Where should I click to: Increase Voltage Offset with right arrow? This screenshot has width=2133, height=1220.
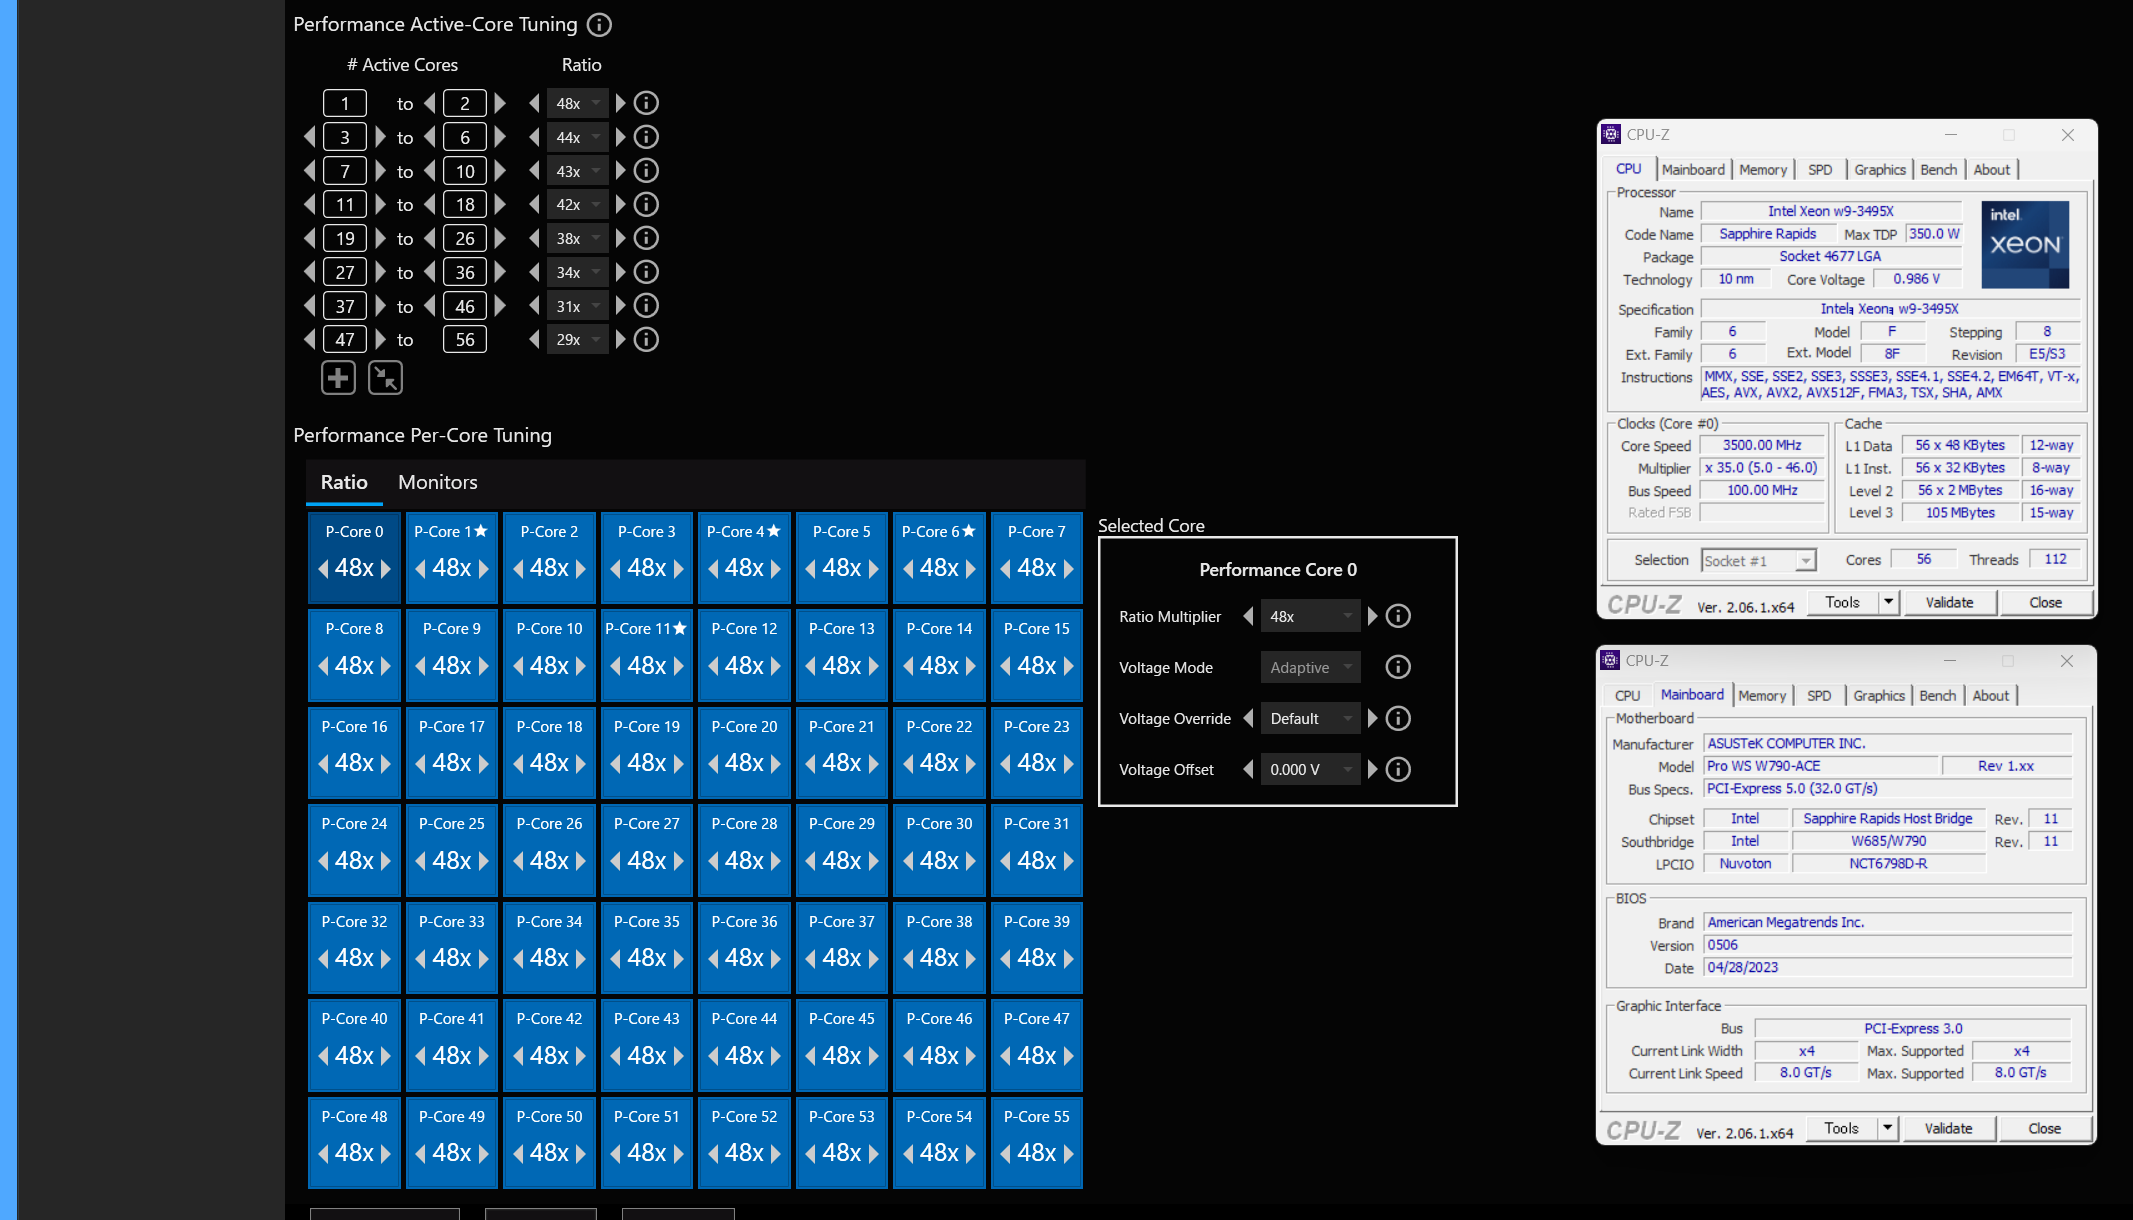click(x=1372, y=769)
